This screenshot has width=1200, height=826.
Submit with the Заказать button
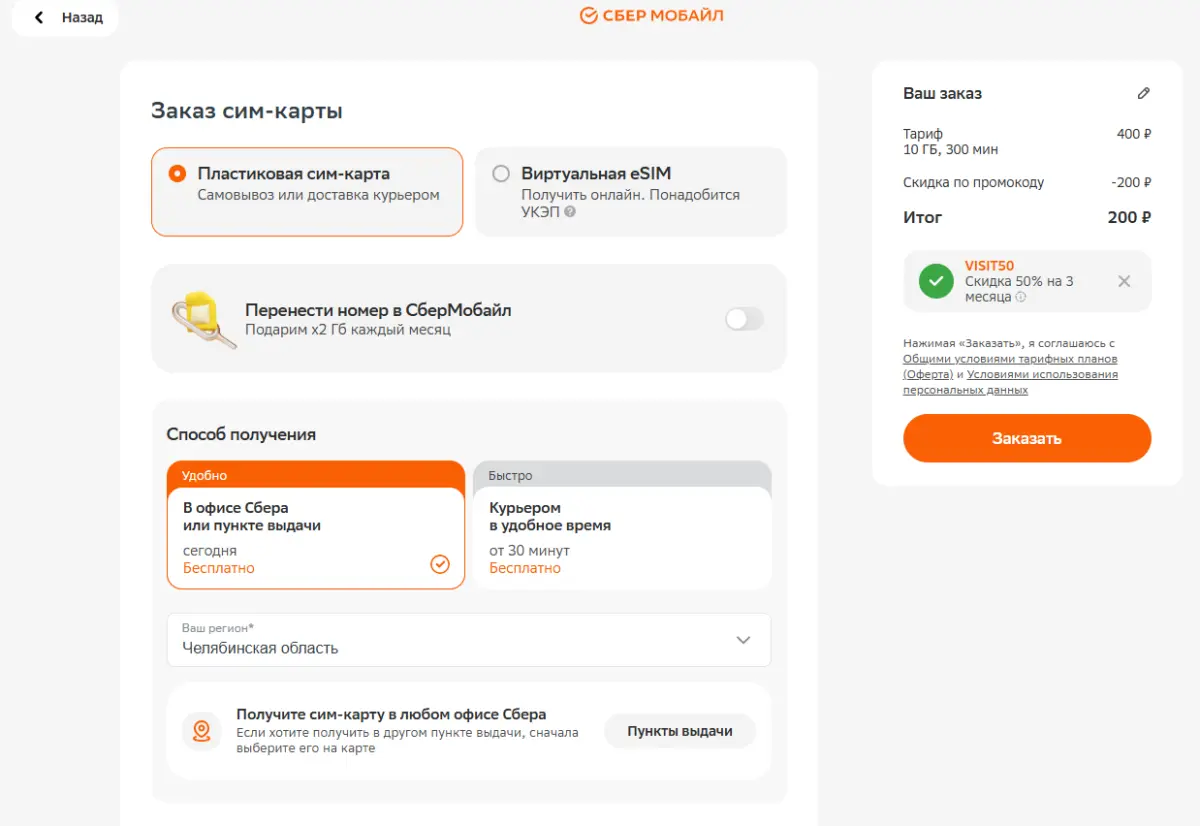pyautogui.click(x=1027, y=438)
